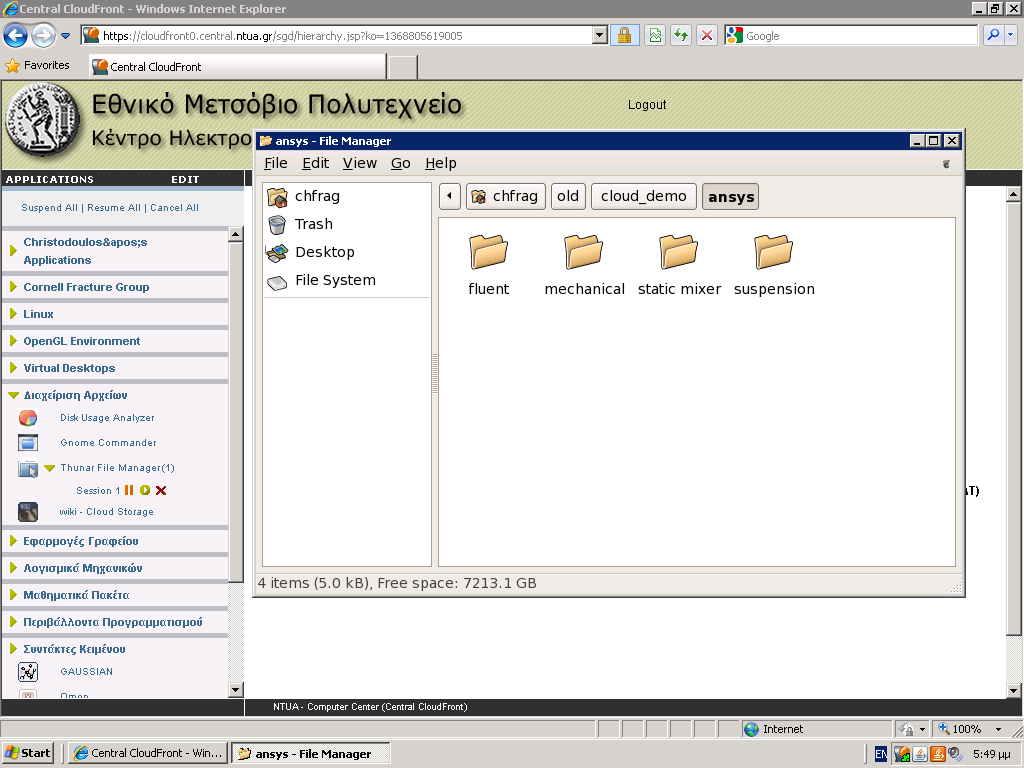Open the mechanical folder

coord(584,253)
